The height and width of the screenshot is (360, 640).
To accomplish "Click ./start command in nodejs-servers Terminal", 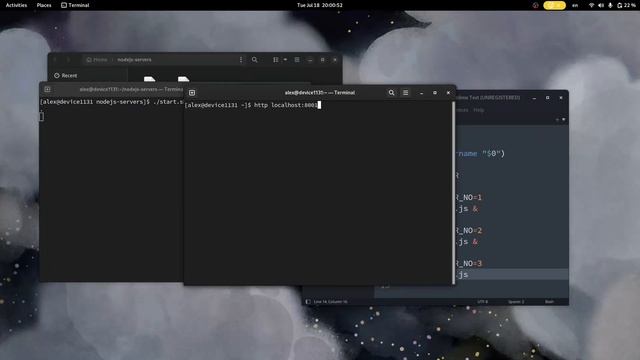I will (x=168, y=102).
